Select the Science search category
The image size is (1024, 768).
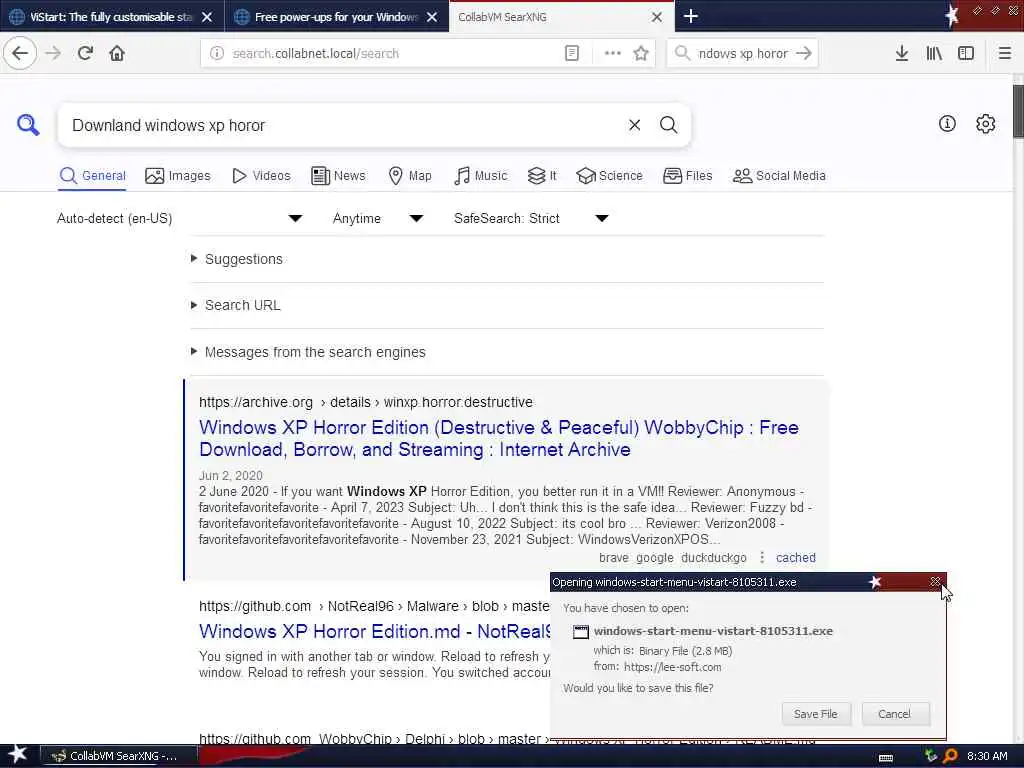609,176
